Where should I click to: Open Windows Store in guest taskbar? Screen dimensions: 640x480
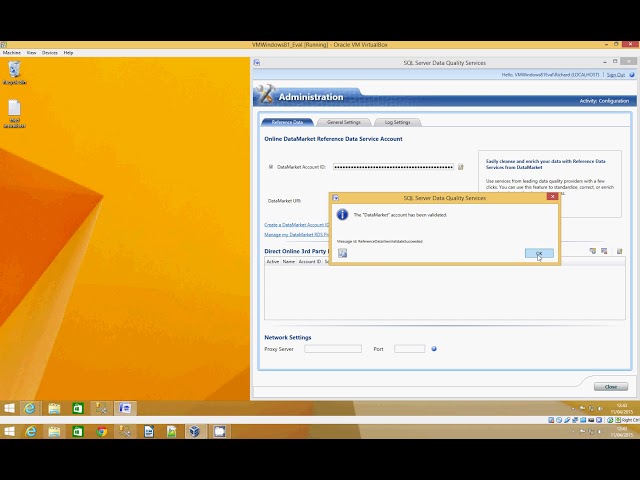pos(78,408)
